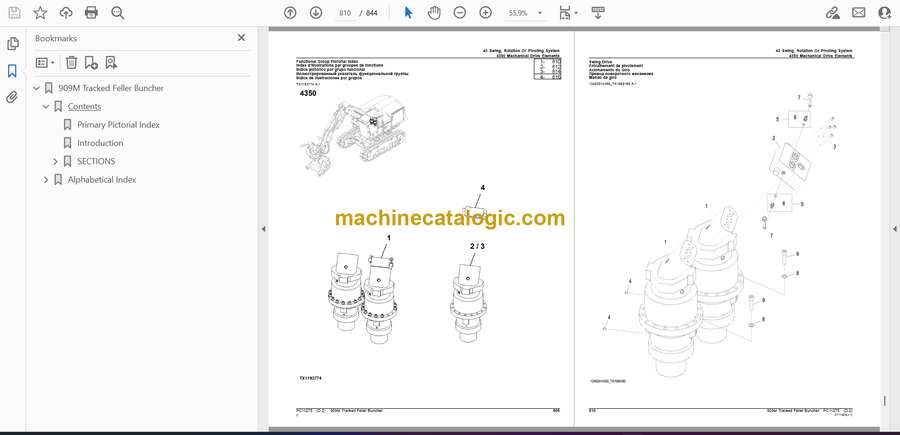Go to the previous page using the up arrow
The height and width of the screenshot is (435, 900).
(x=290, y=13)
